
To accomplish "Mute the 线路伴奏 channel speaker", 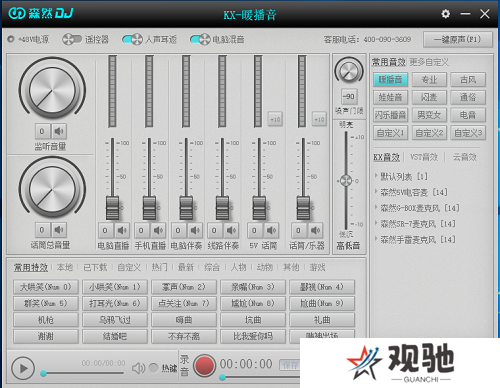I will click(x=231, y=230).
